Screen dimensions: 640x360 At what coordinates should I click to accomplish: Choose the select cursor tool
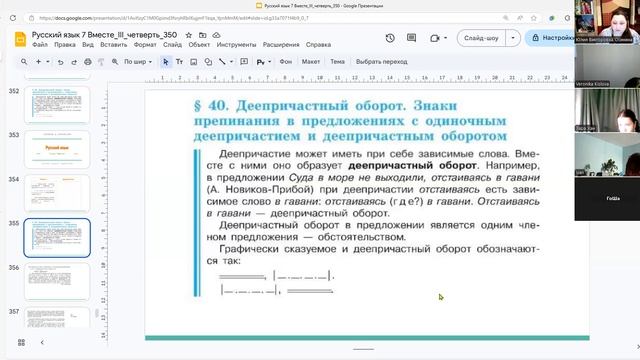(165, 62)
